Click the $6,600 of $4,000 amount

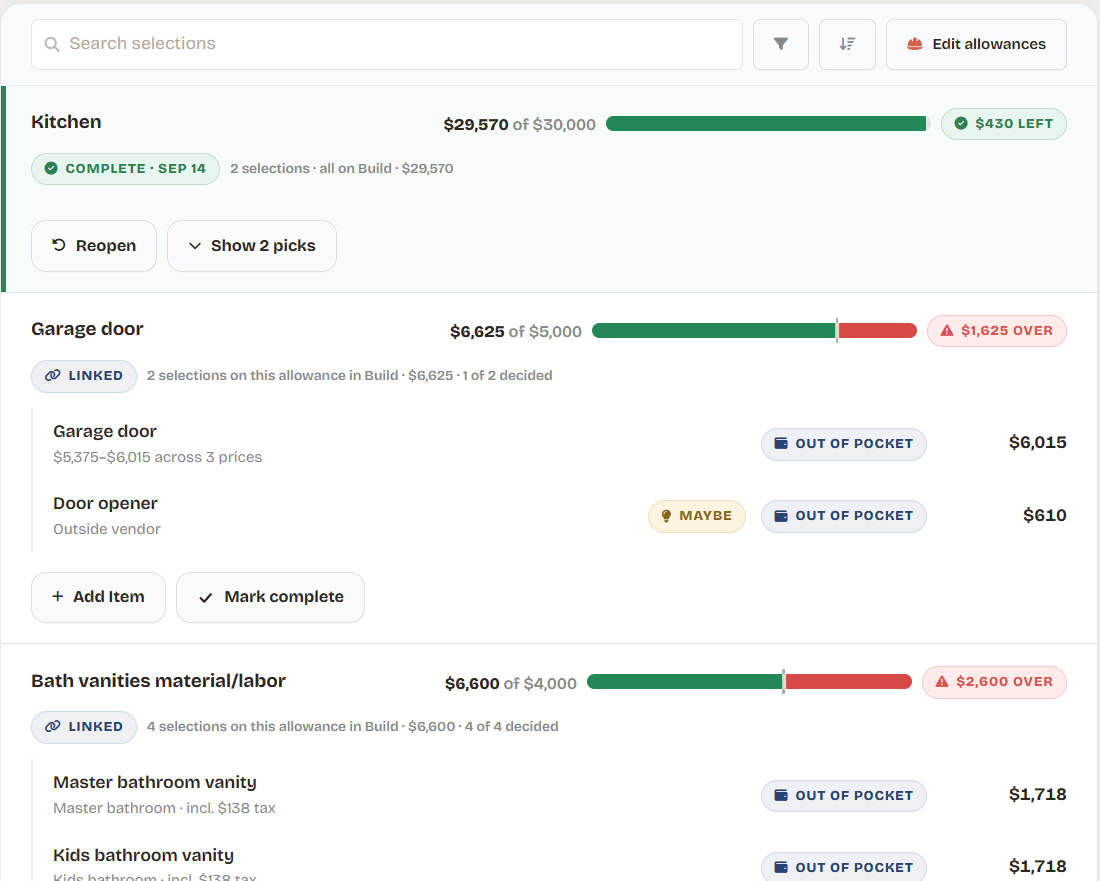[511, 684]
